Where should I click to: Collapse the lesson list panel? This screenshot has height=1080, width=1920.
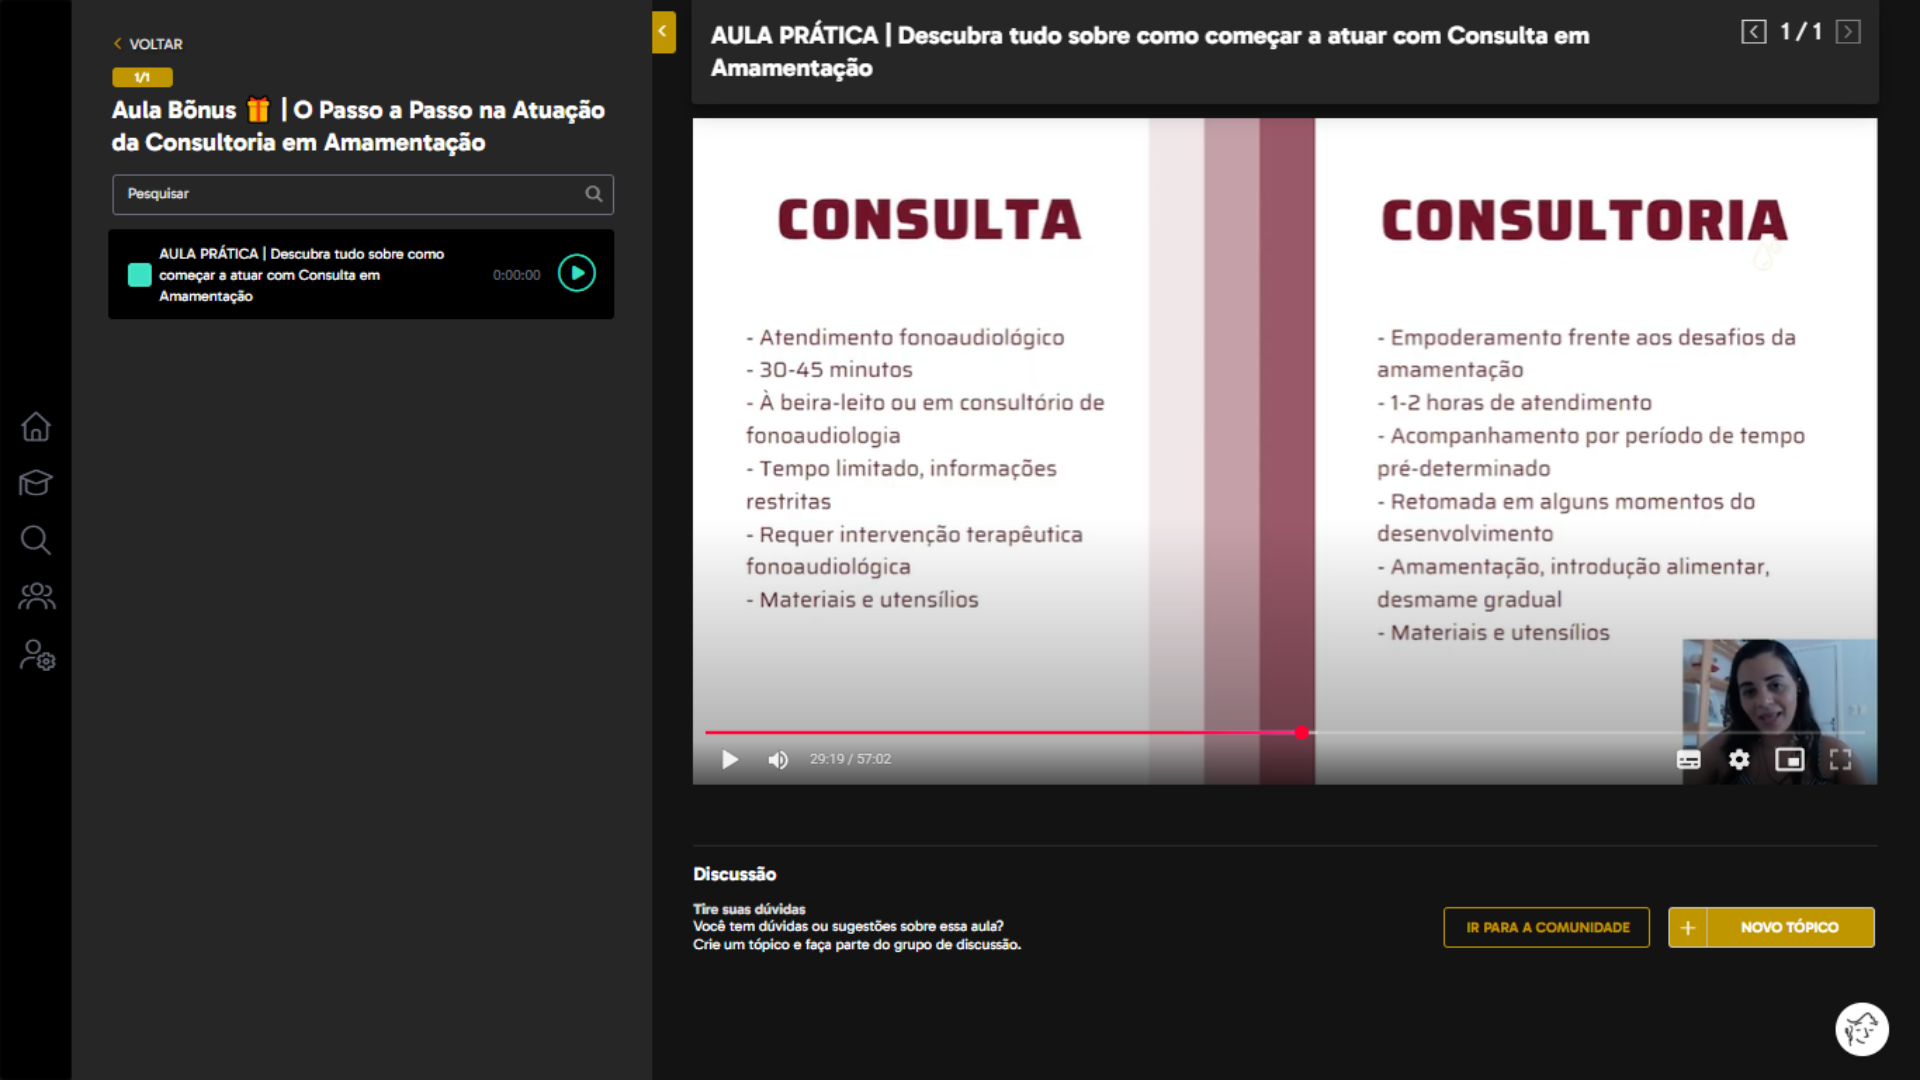pyautogui.click(x=663, y=32)
